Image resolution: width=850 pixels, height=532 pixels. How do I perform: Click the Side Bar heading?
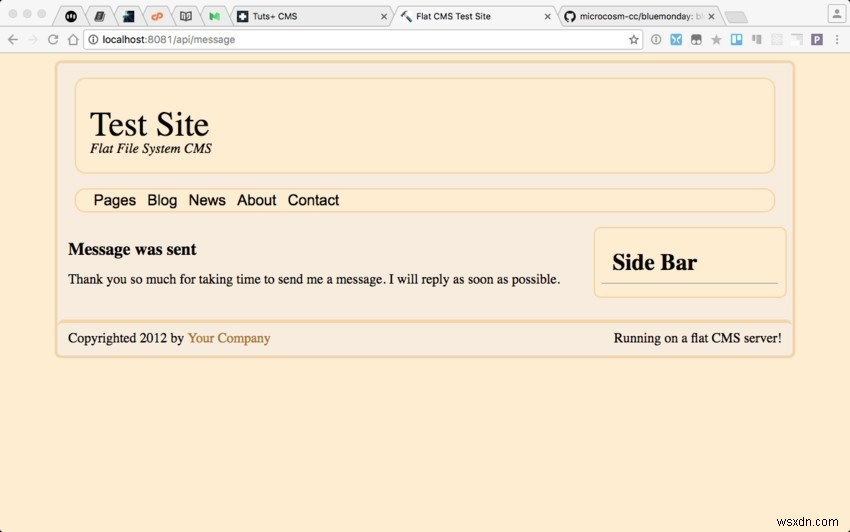[x=654, y=262]
